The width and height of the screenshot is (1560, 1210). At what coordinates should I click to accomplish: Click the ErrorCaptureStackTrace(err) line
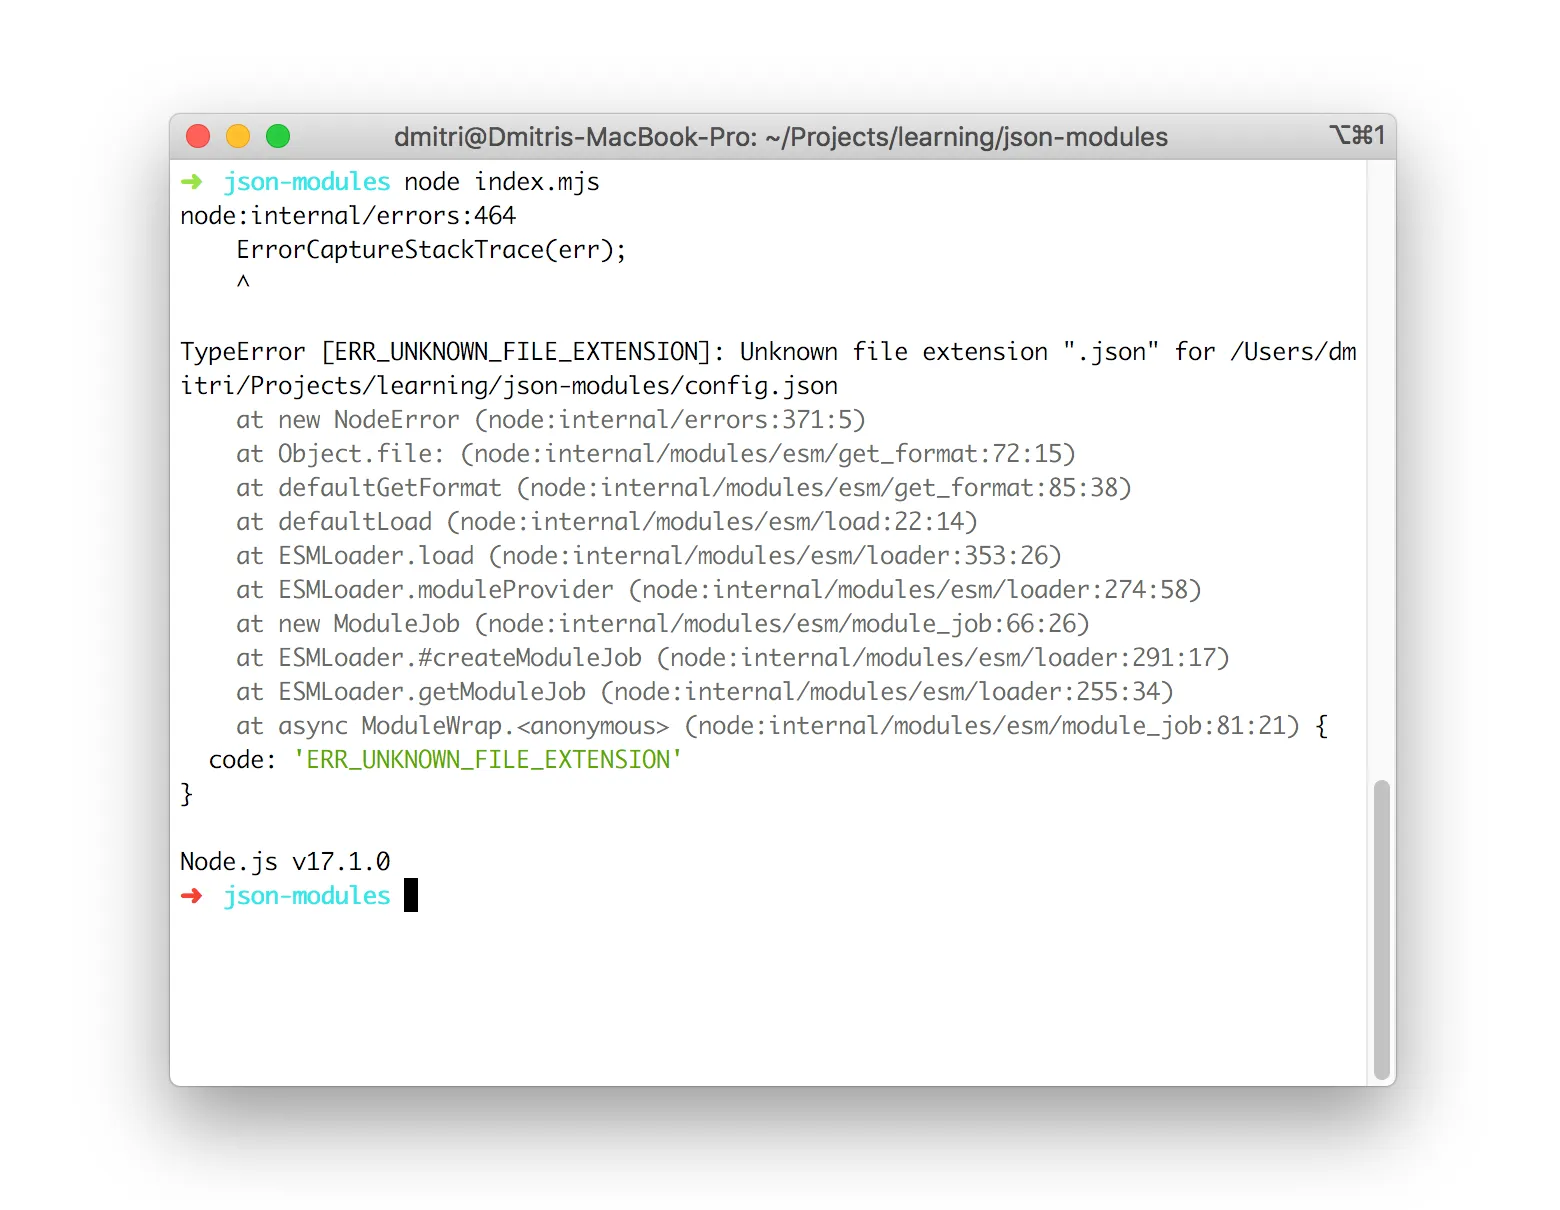[430, 249]
